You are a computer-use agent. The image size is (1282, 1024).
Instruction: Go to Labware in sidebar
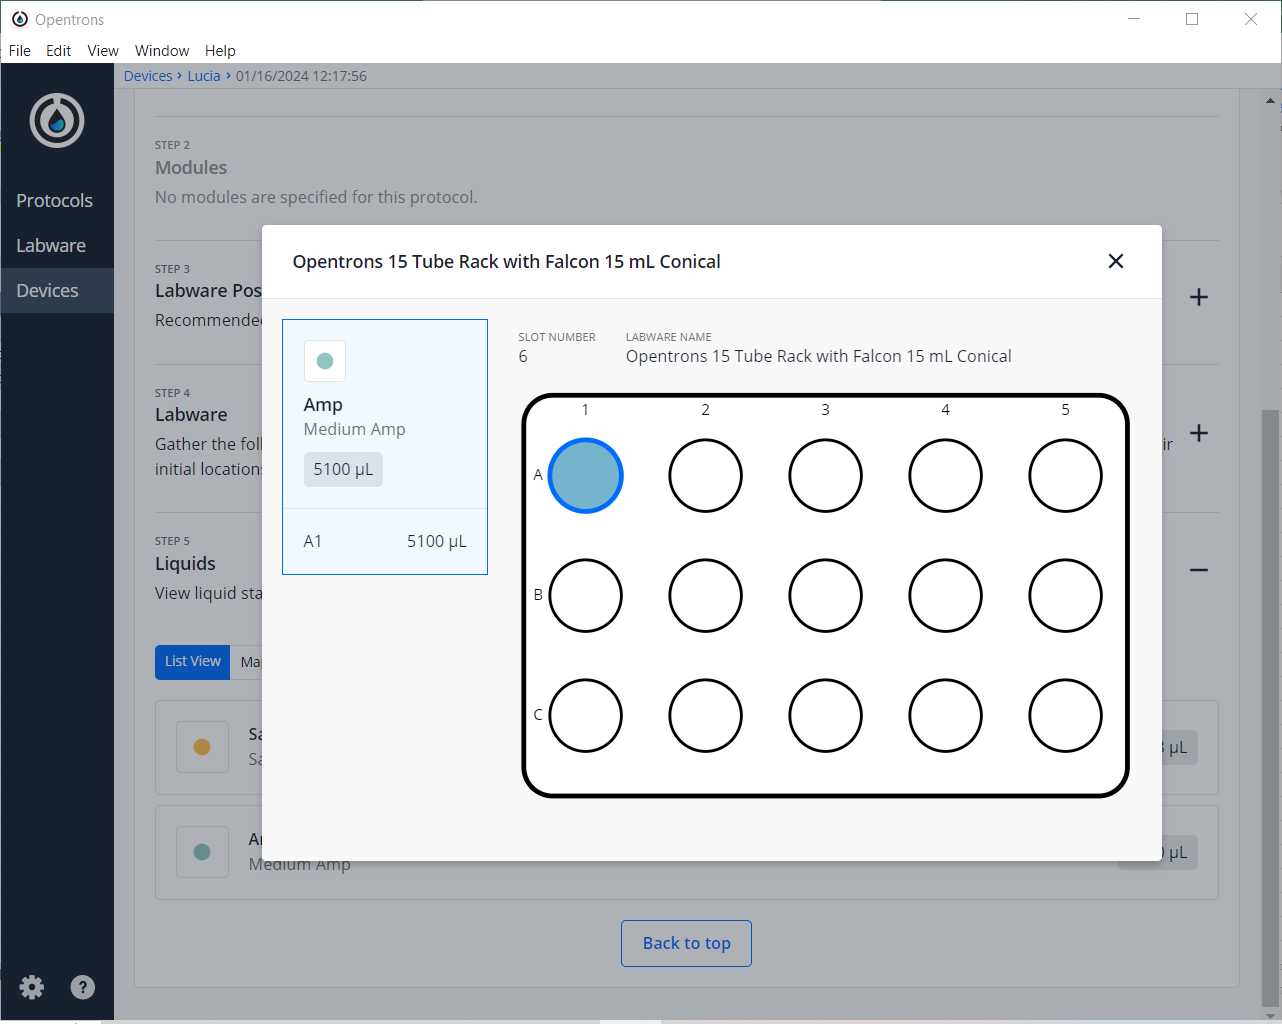(x=57, y=245)
